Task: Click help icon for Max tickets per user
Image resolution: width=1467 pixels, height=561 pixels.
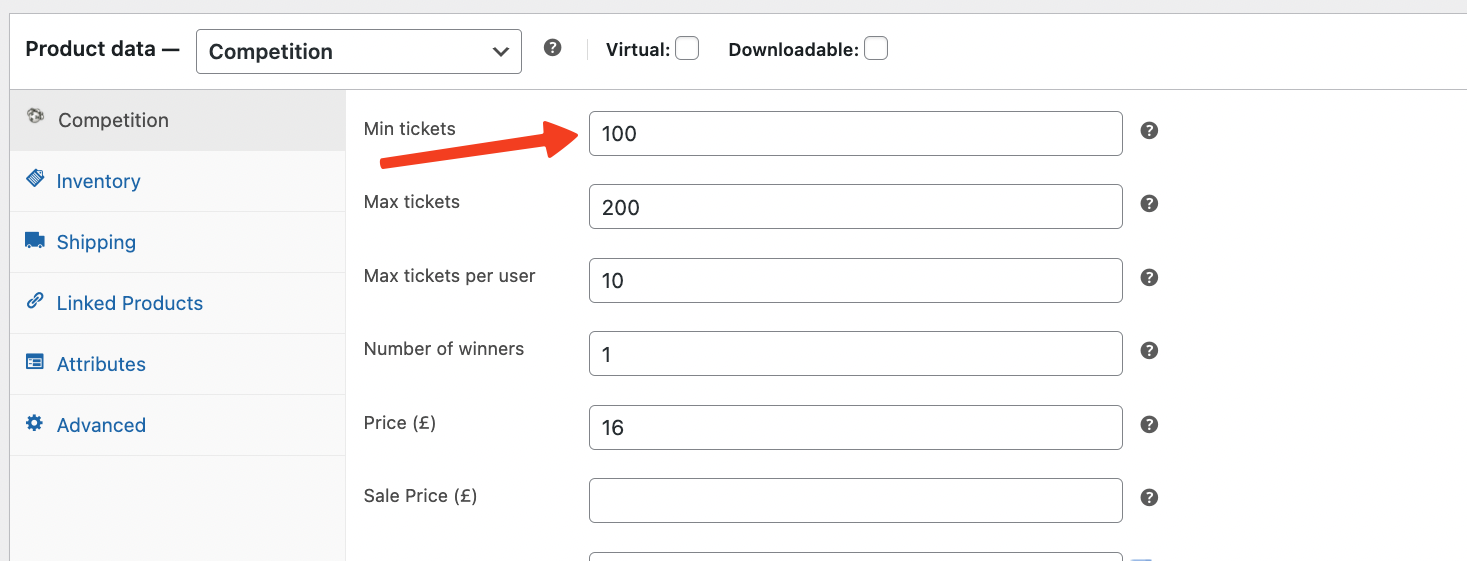Action: (x=1149, y=278)
